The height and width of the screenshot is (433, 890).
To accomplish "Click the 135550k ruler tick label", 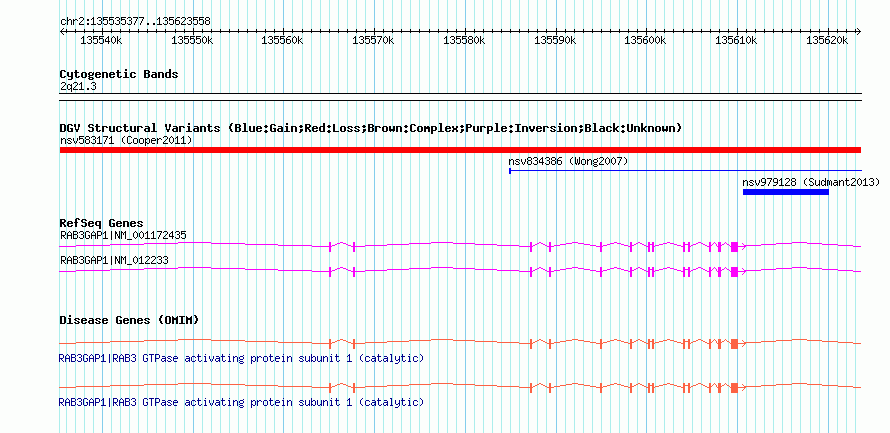I will [192, 40].
